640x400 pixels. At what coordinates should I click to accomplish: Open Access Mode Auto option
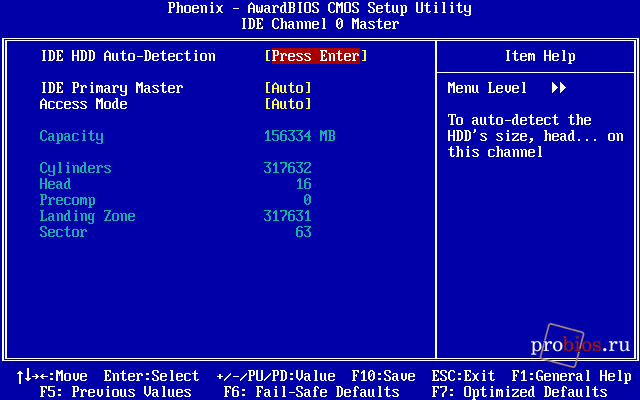click(x=288, y=104)
